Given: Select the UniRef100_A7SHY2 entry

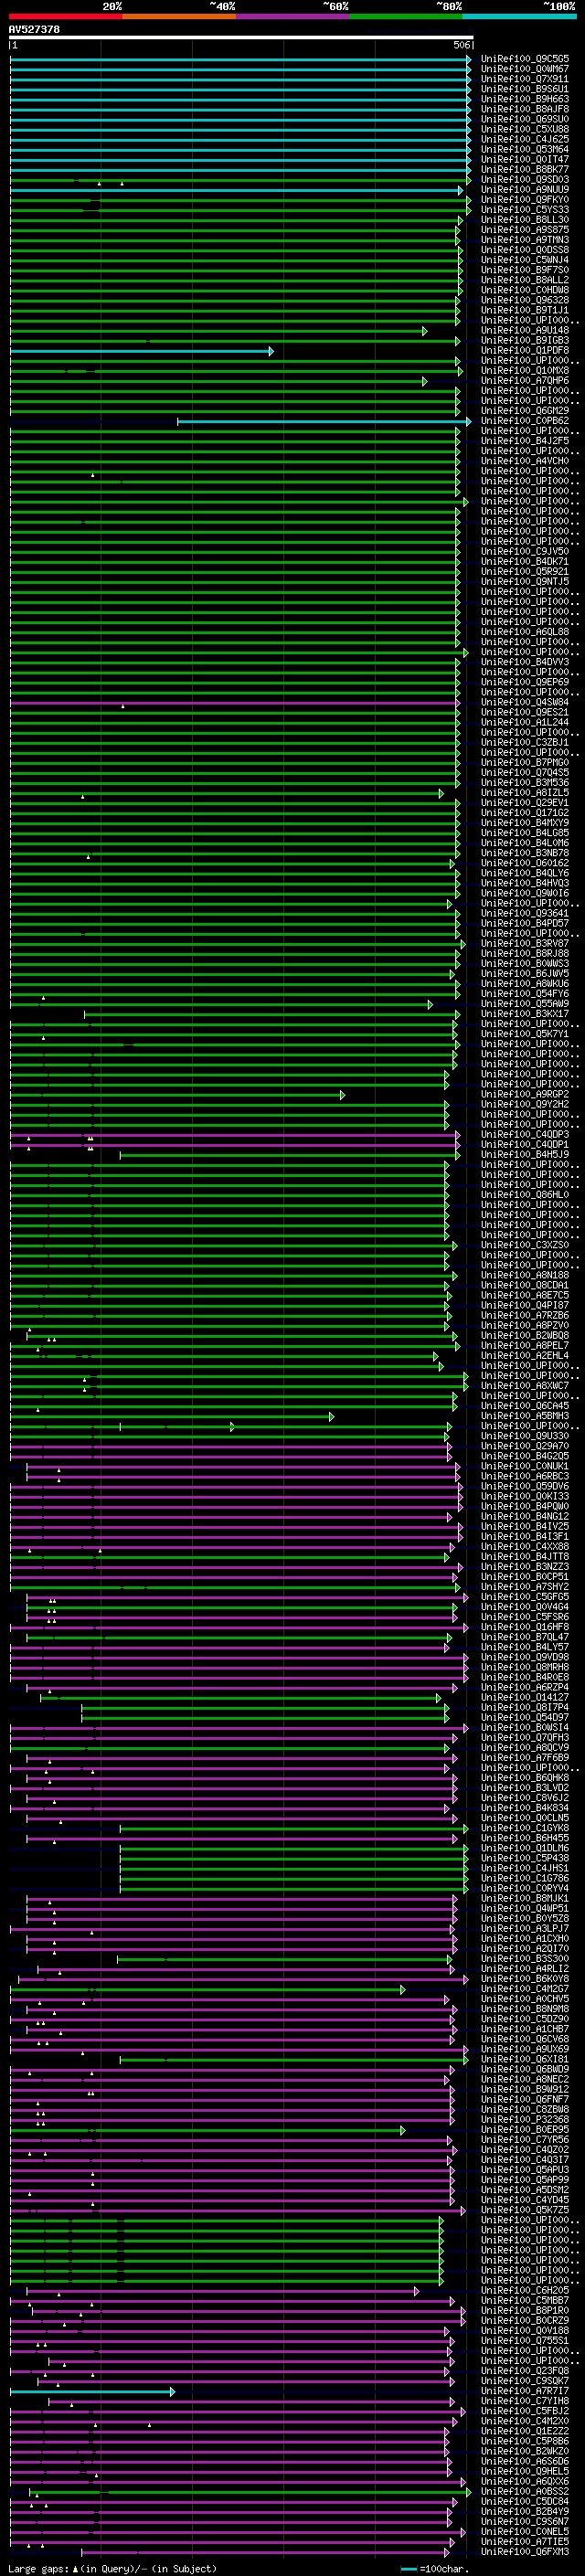Looking at the screenshot, I should tap(524, 1587).
